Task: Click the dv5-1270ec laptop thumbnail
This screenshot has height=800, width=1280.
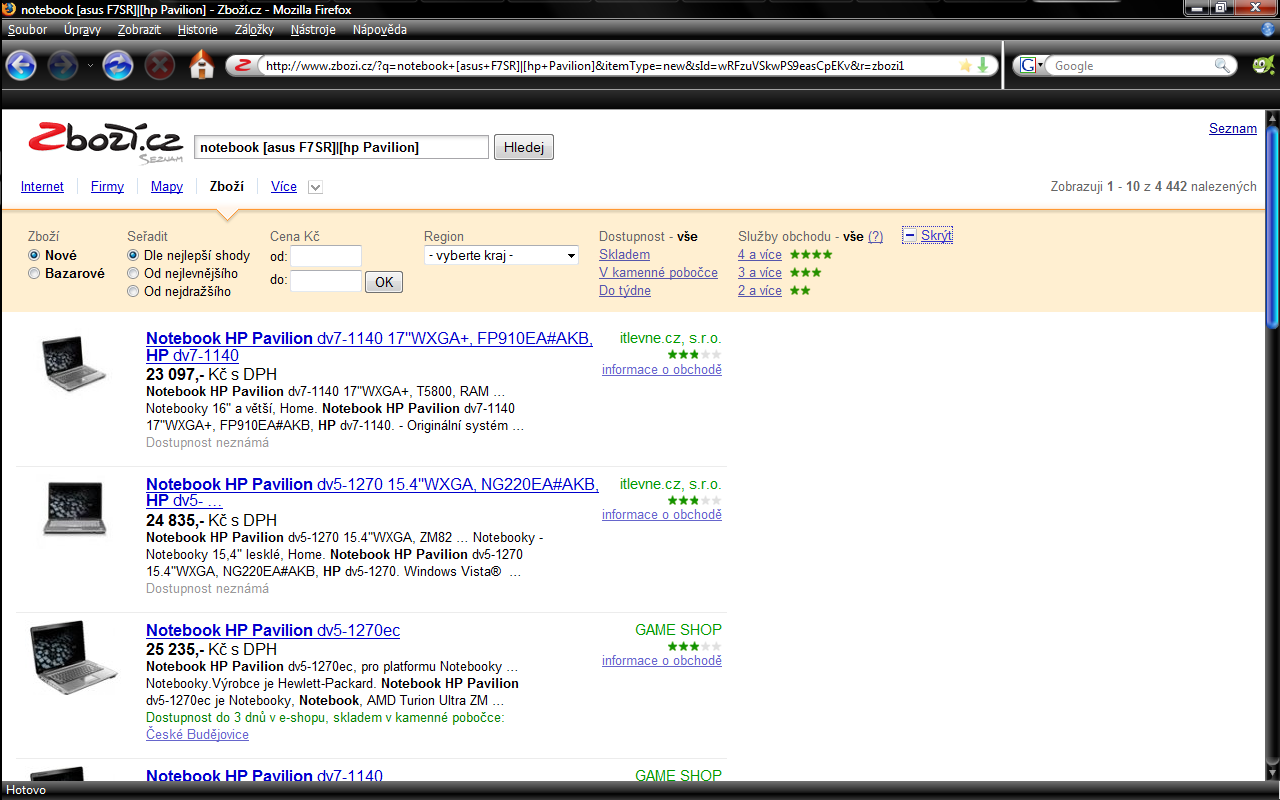Action: point(73,657)
